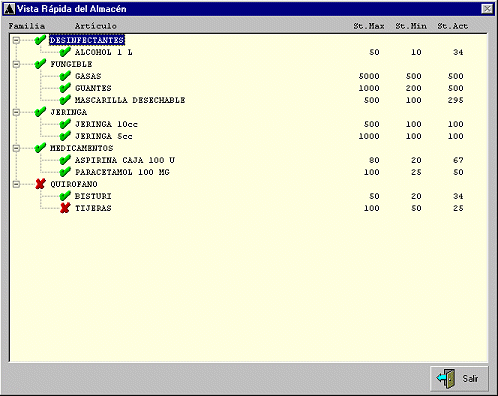Collapse the DESINFECTANTES family node
This screenshot has height=396, width=498.
pos(16,40)
